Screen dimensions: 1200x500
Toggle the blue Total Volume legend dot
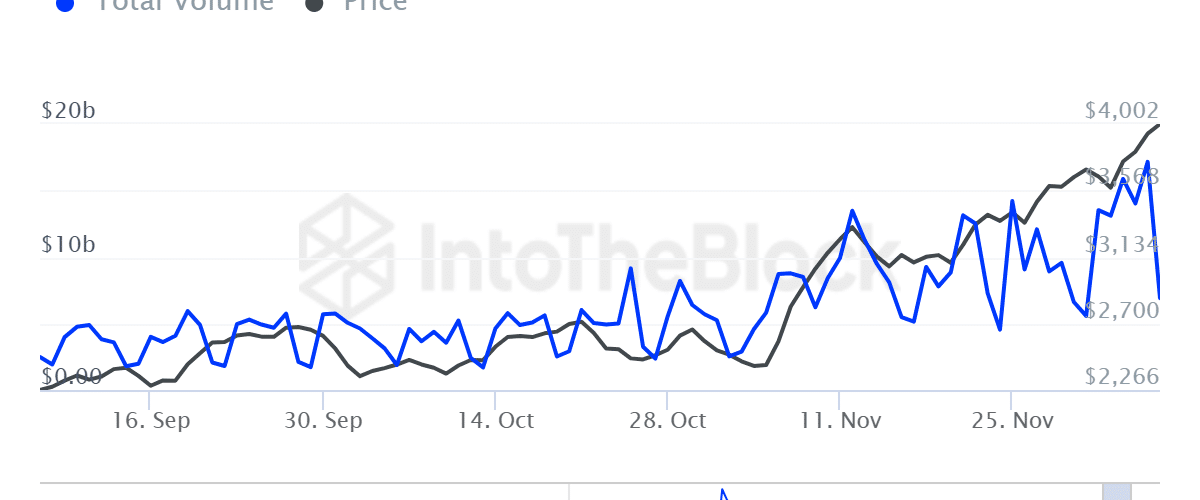pos(65,4)
